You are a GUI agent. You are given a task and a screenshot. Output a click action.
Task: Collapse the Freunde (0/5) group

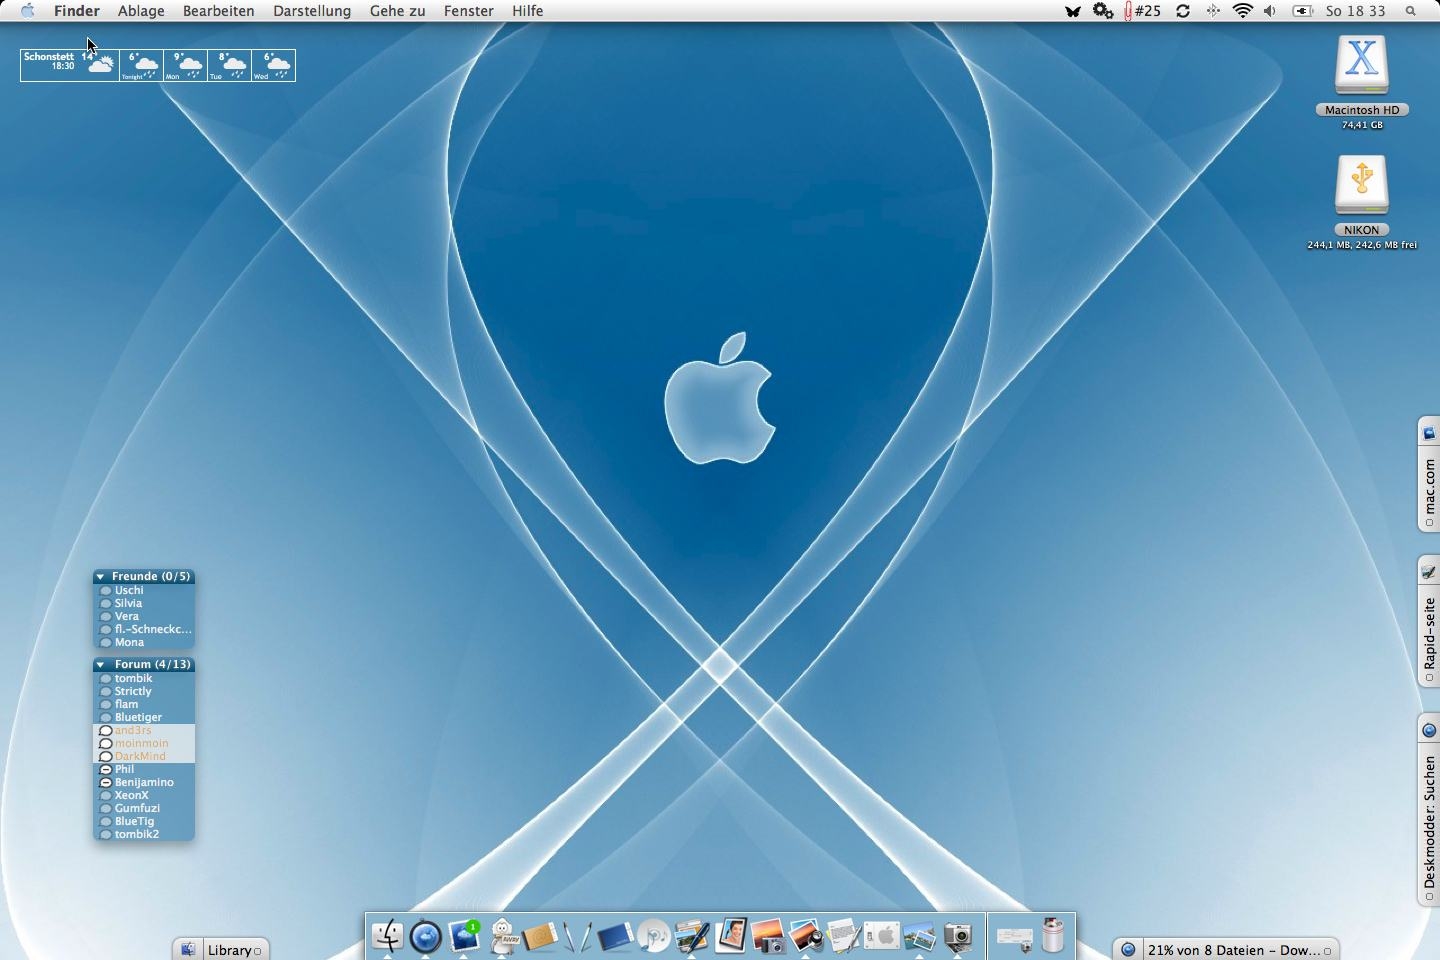[x=100, y=577]
